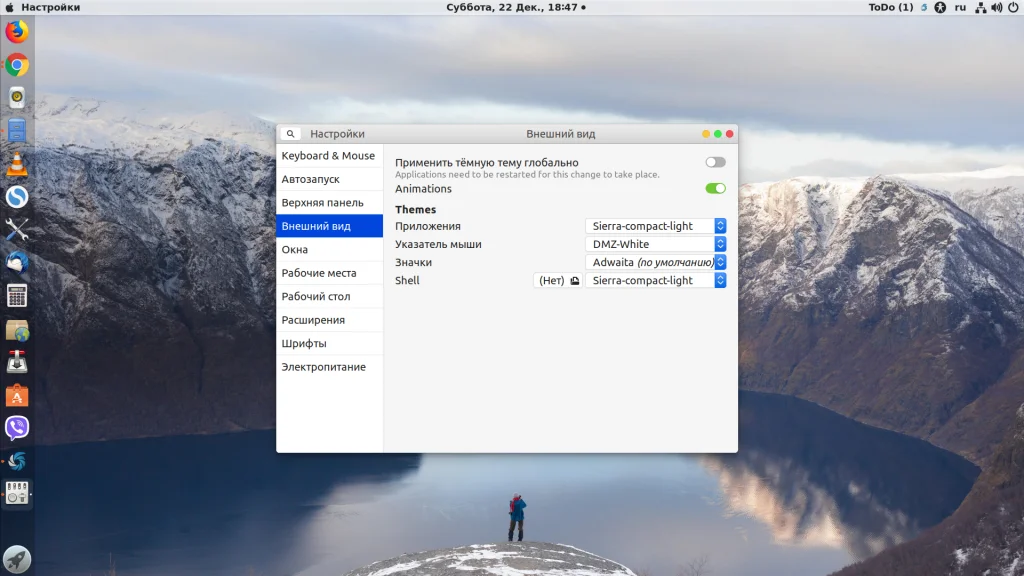Launch Firefox from the dock

click(x=17, y=31)
